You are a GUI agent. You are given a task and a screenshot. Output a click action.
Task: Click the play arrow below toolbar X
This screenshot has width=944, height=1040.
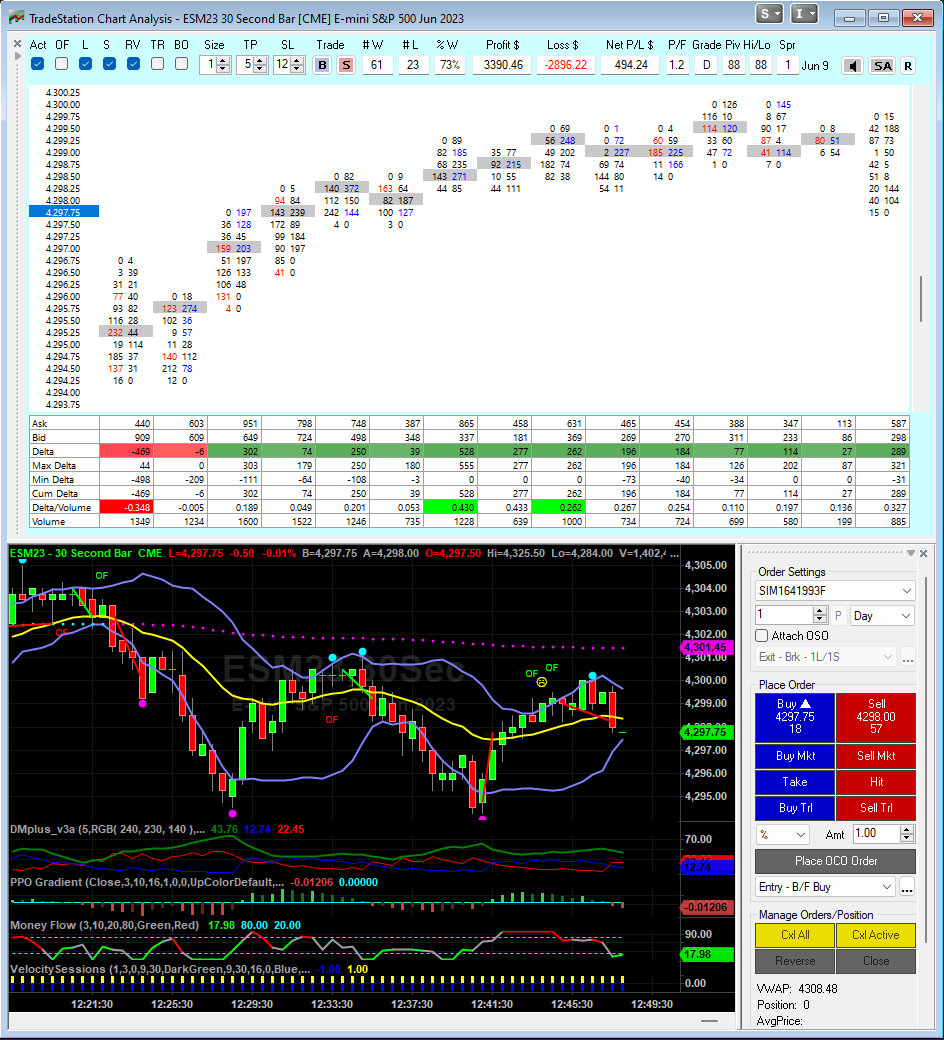tap(17, 56)
